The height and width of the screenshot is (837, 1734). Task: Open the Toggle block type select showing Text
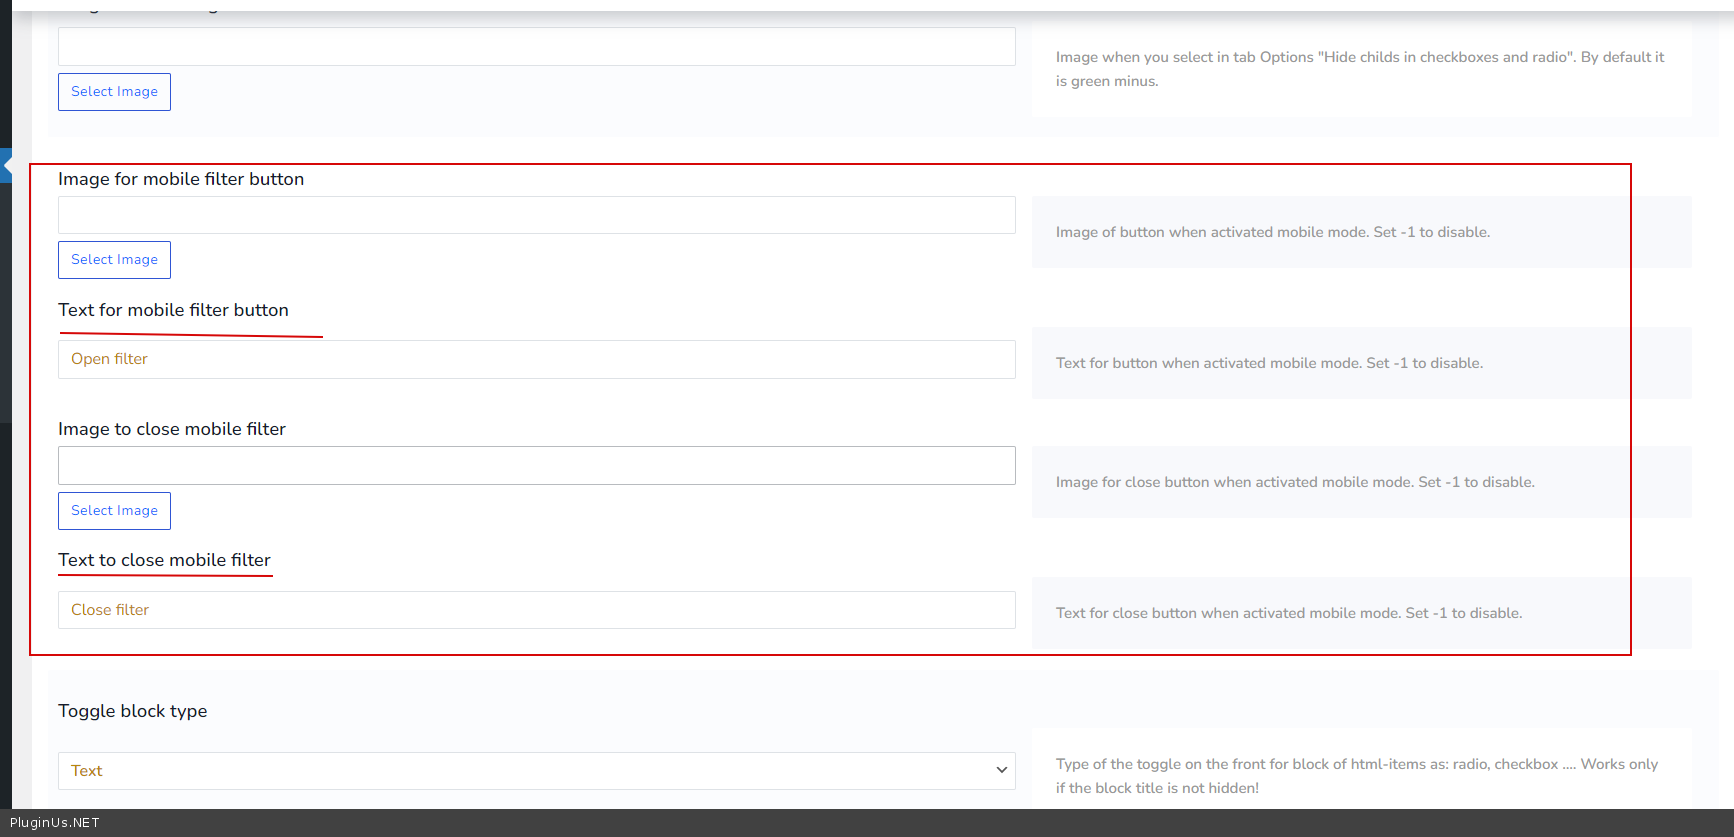click(536, 771)
